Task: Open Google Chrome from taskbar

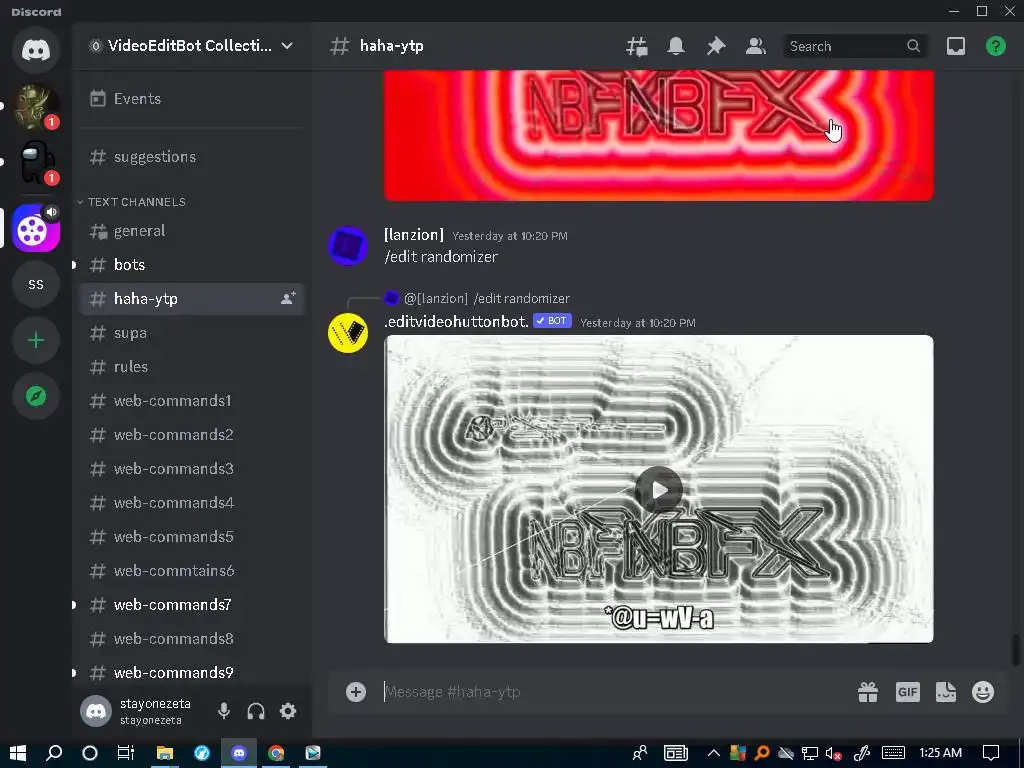Action: coord(276,753)
